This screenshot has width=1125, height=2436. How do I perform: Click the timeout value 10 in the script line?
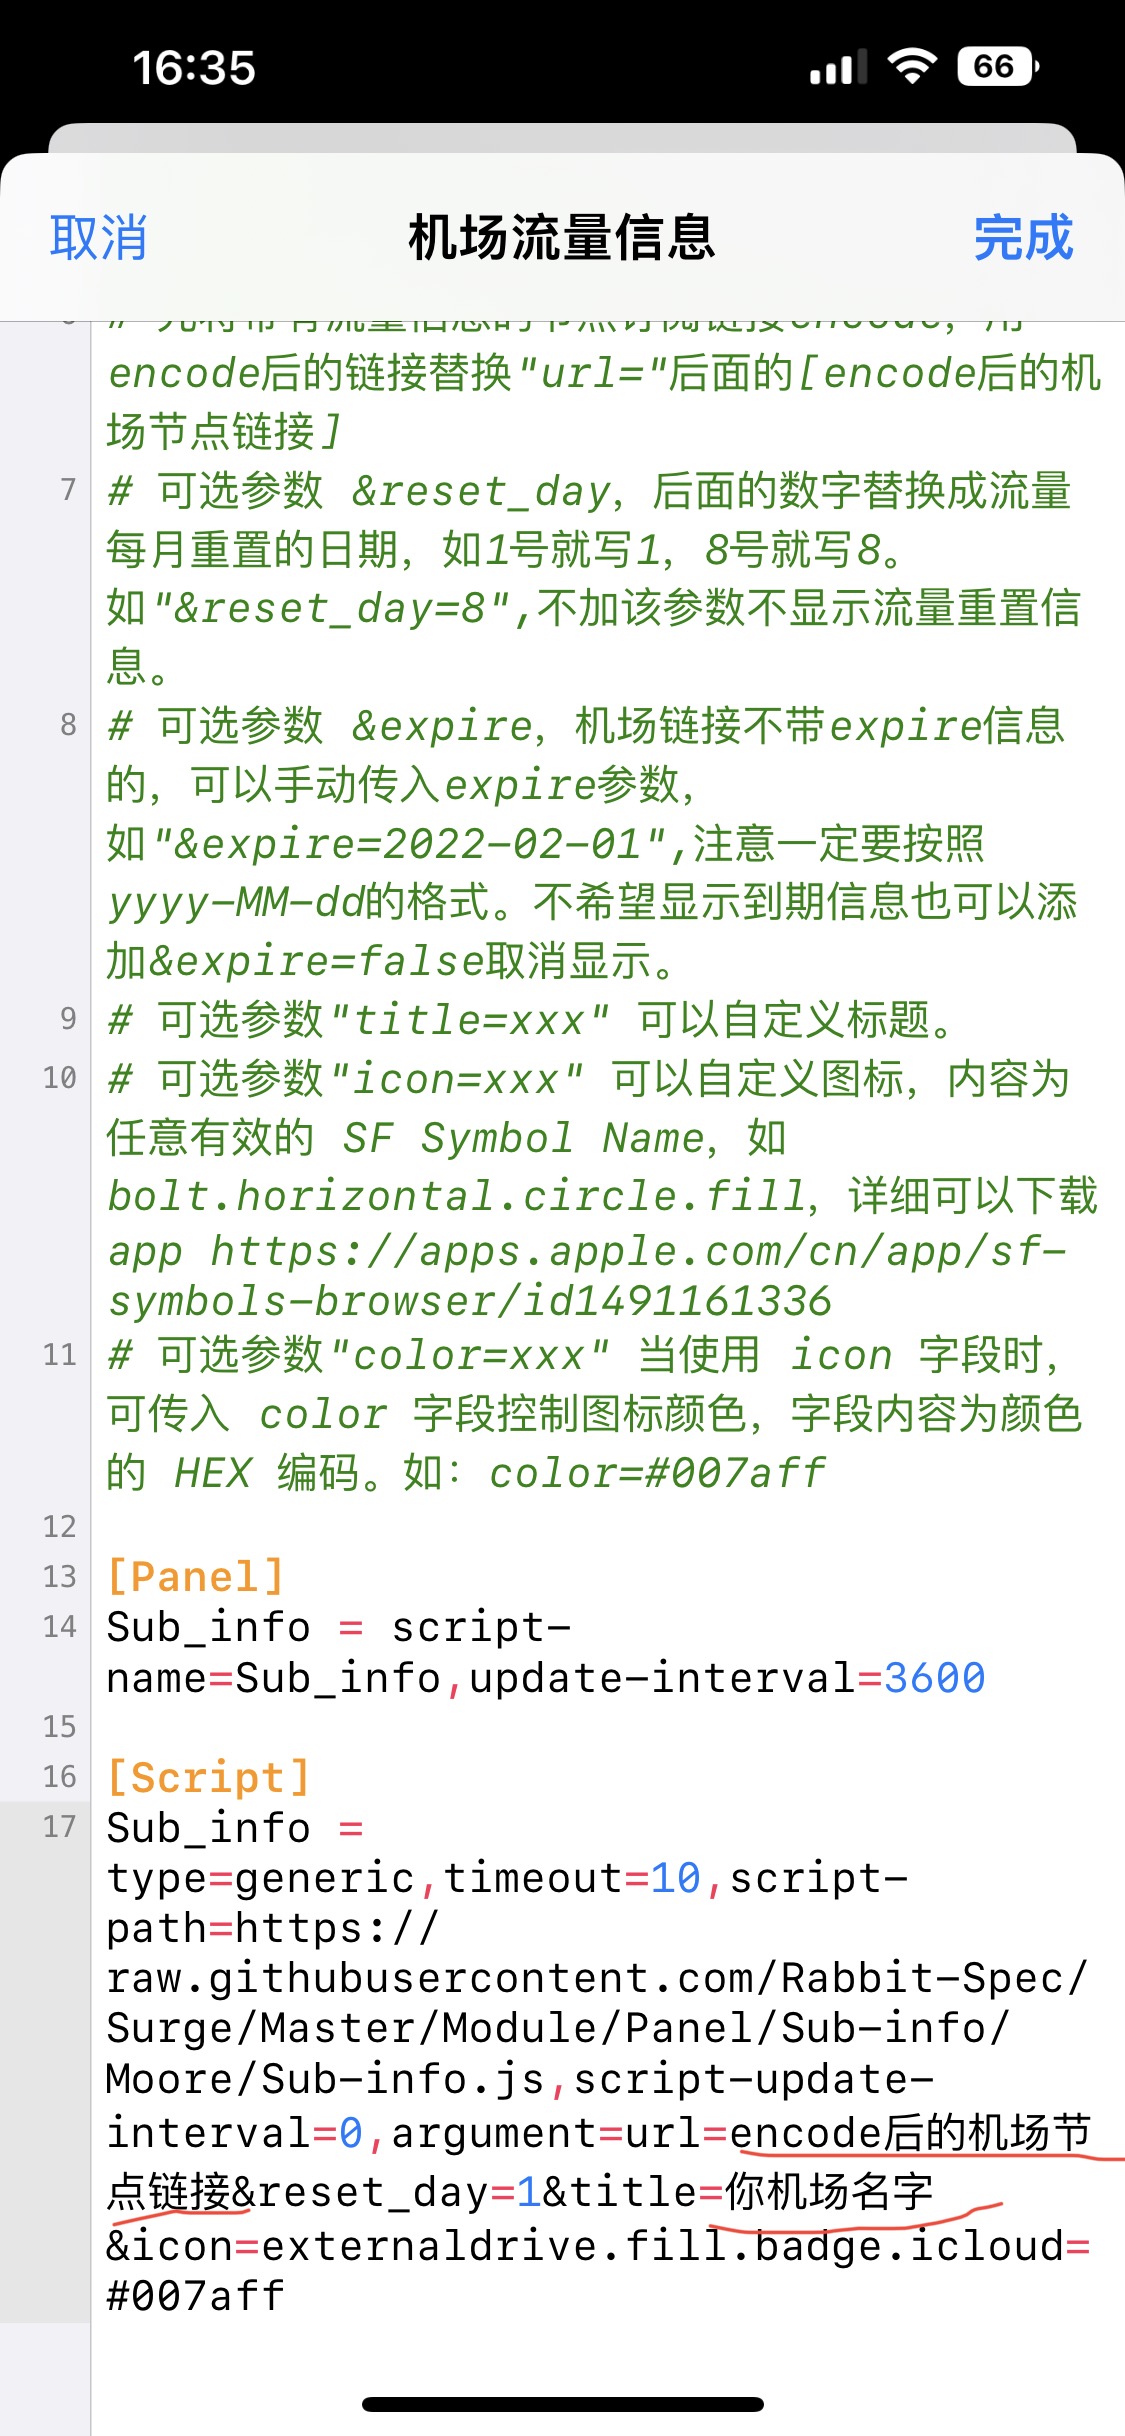point(676,1878)
